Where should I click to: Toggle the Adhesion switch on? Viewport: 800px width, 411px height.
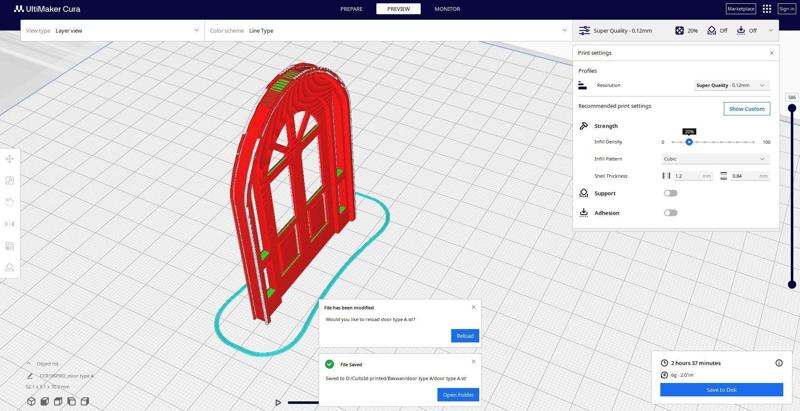click(x=670, y=213)
